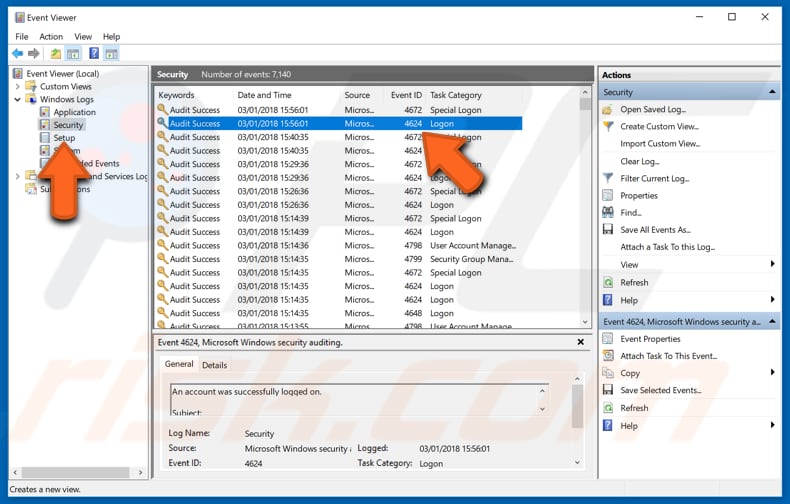Click the Attach Task To This Event icon
Image resolution: width=790 pixels, height=504 pixels.
click(608, 356)
